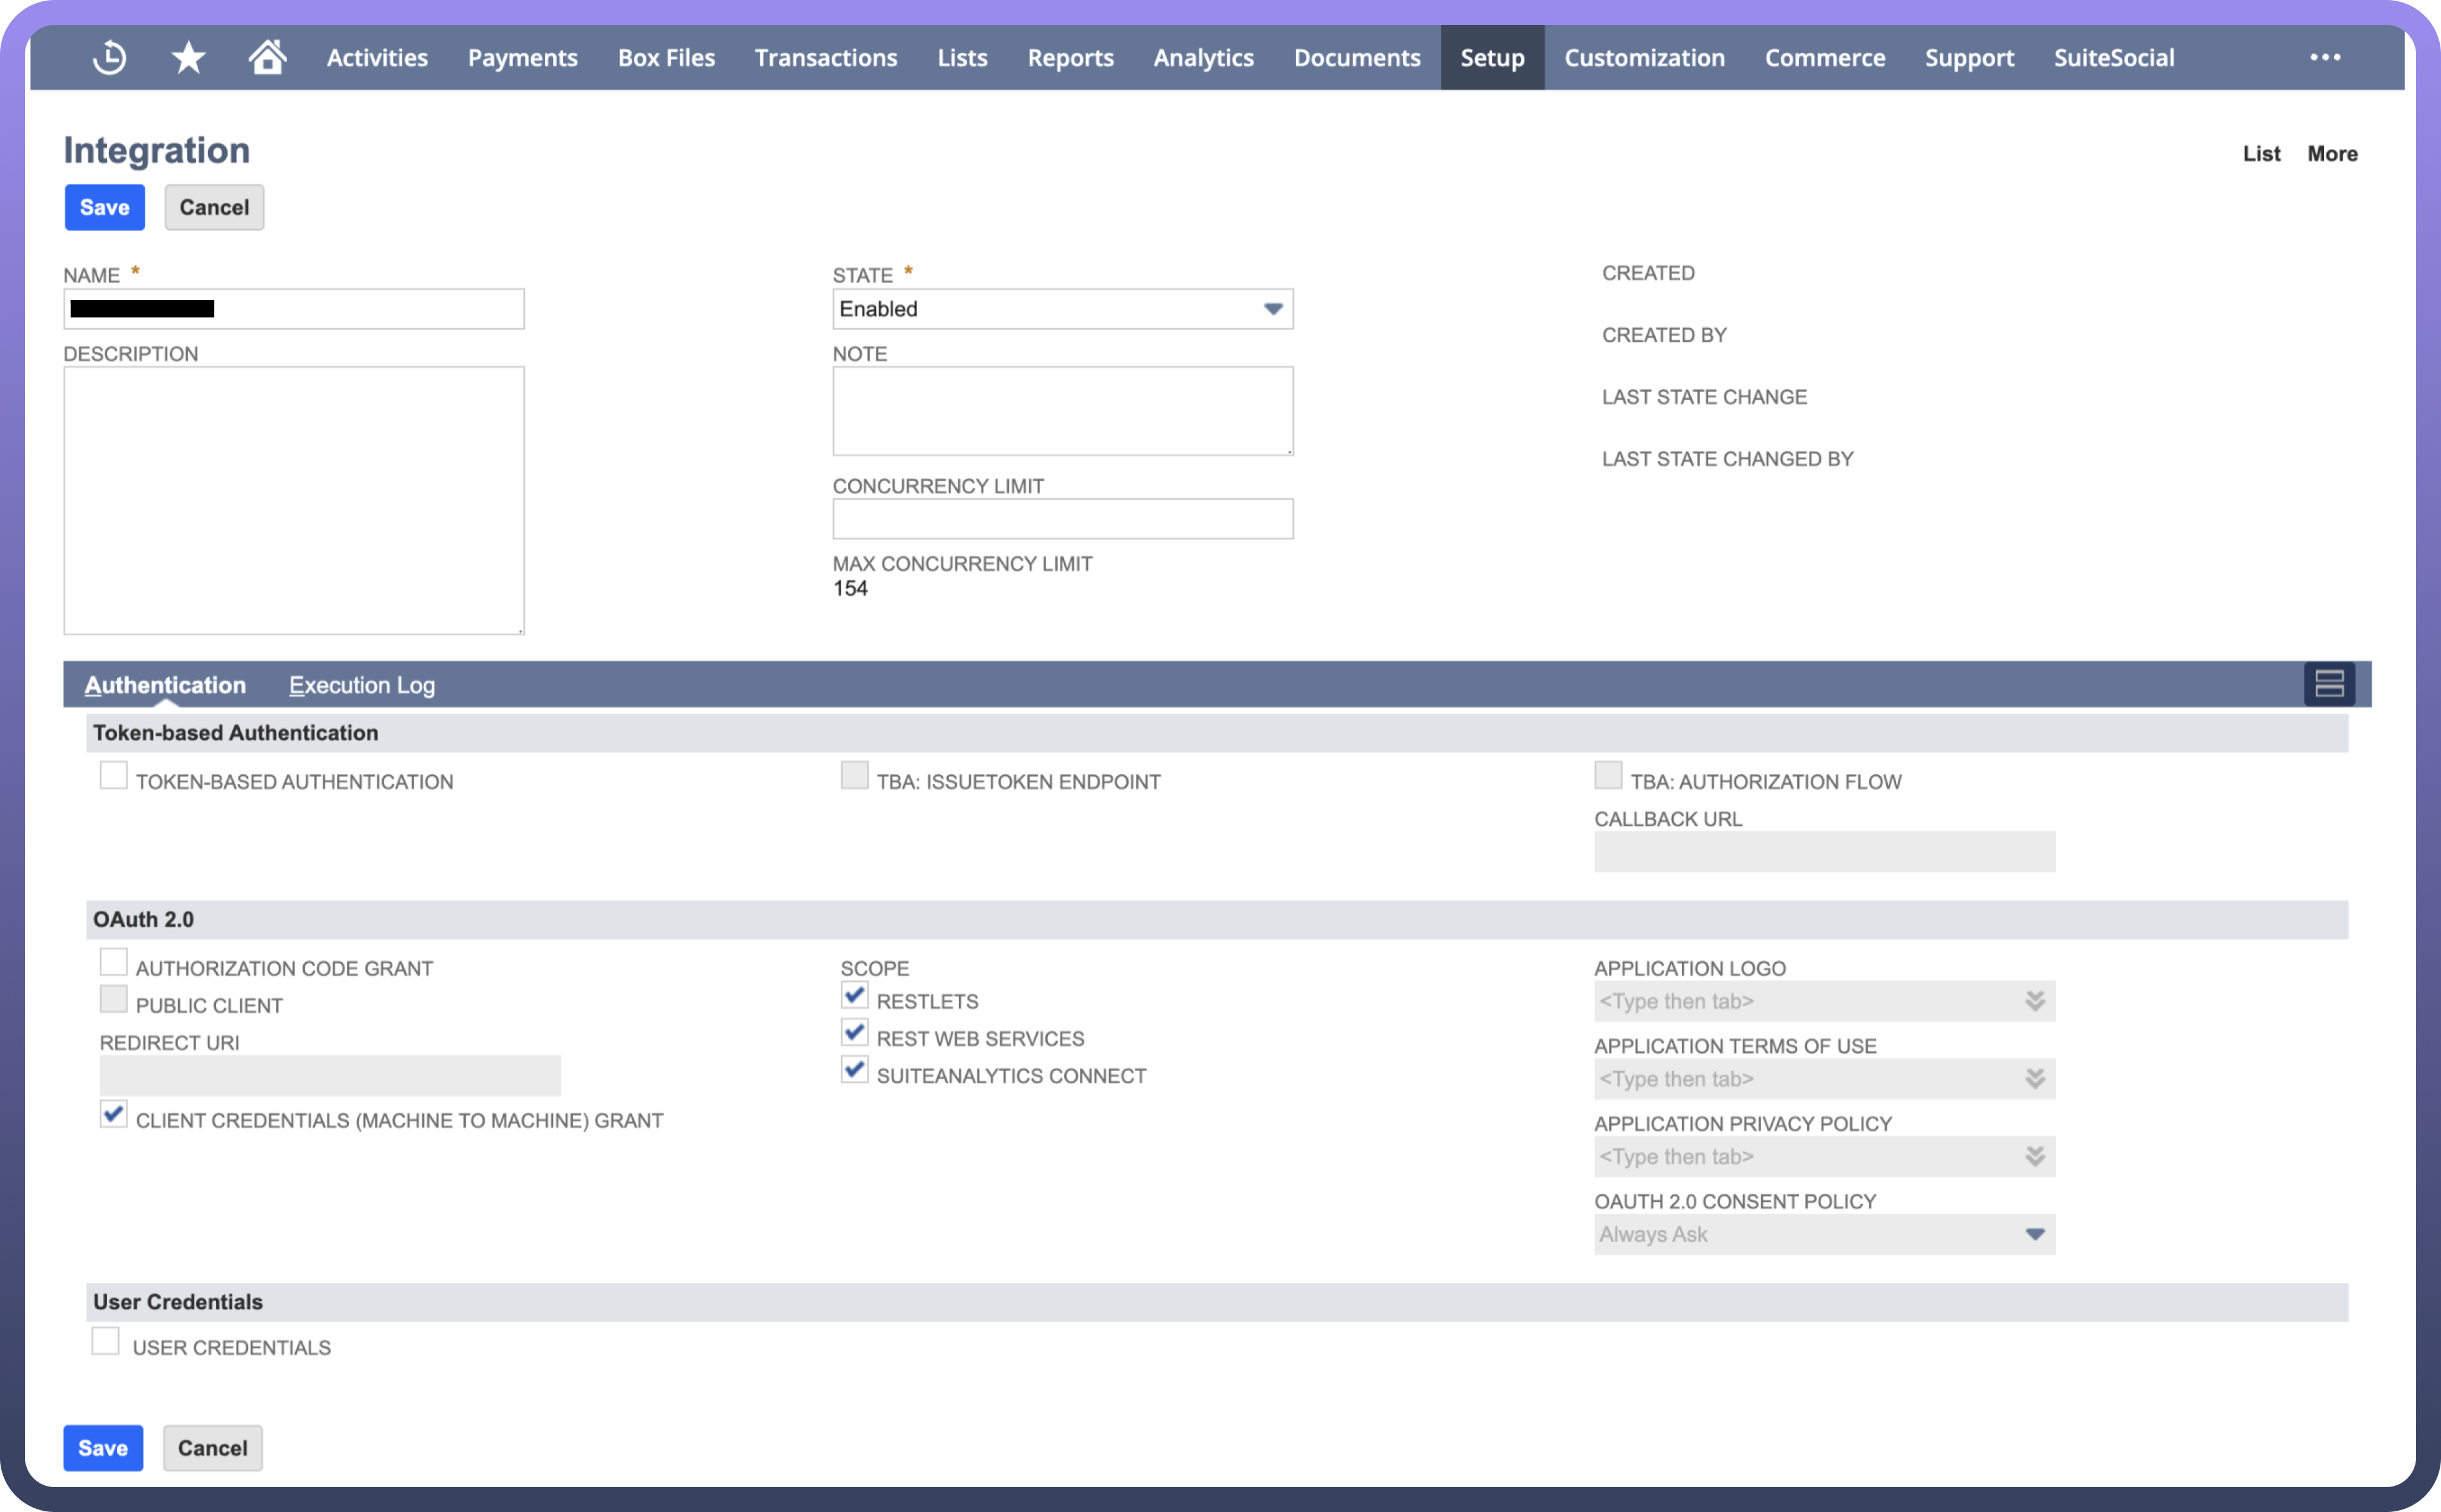Expand Application Terms of Use double-arrow
The width and height of the screenshot is (2441, 1512).
tap(2034, 1079)
